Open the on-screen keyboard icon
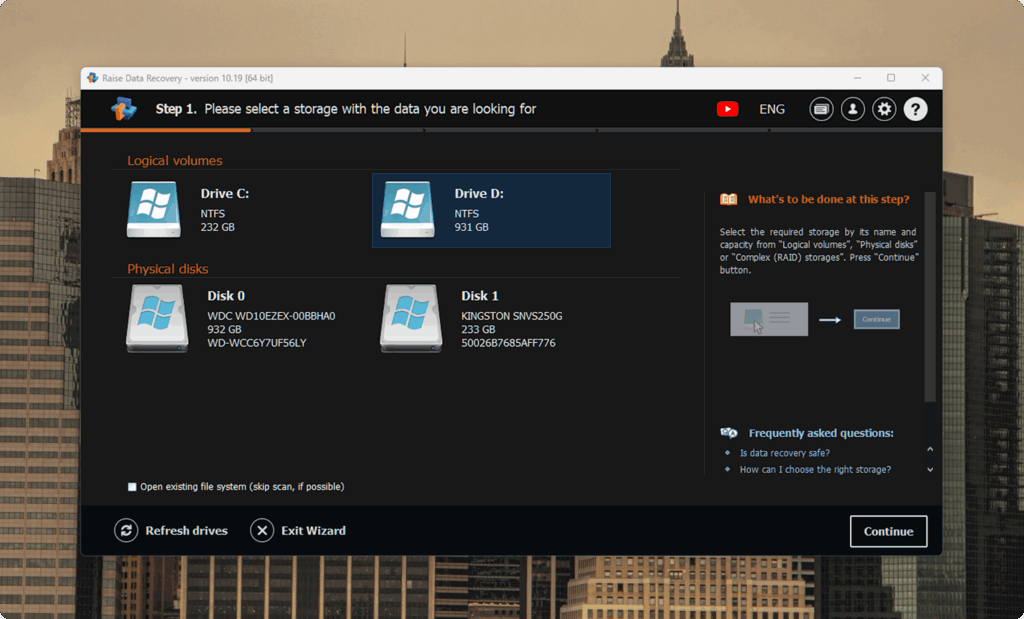This screenshot has height=619, width=1024. [x=821, y=109]
